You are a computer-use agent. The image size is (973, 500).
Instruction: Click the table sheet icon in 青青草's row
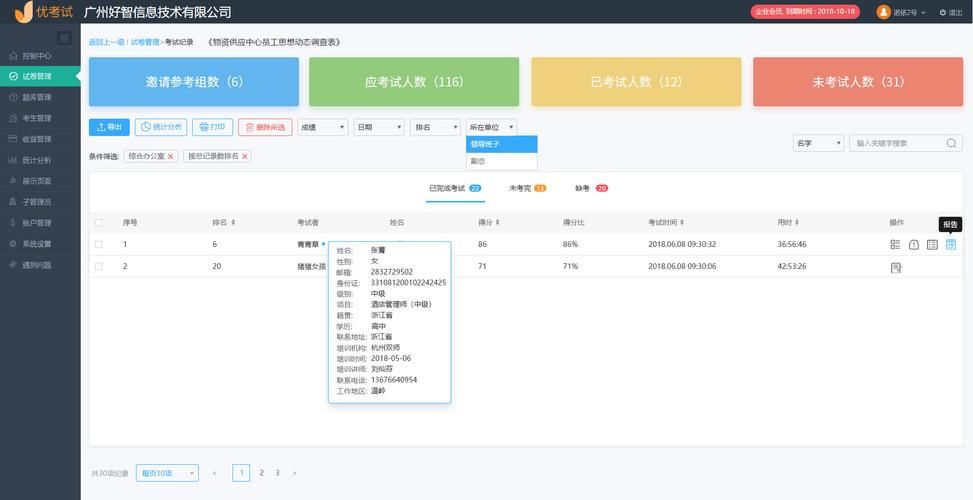click(932, 244)
